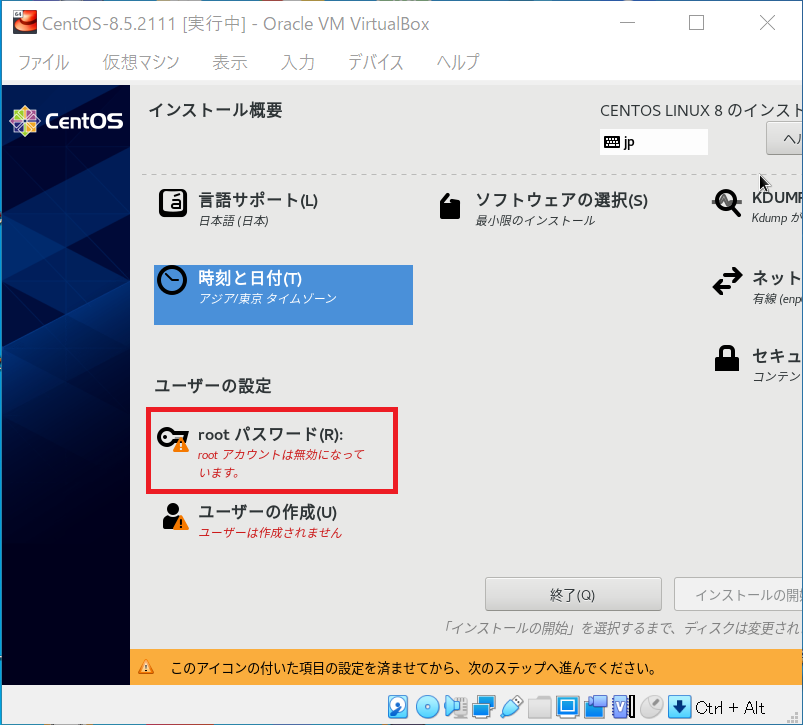The image size is (803, 725).
Task: Click the jp keyboard layout indicator
Action: 653,142
